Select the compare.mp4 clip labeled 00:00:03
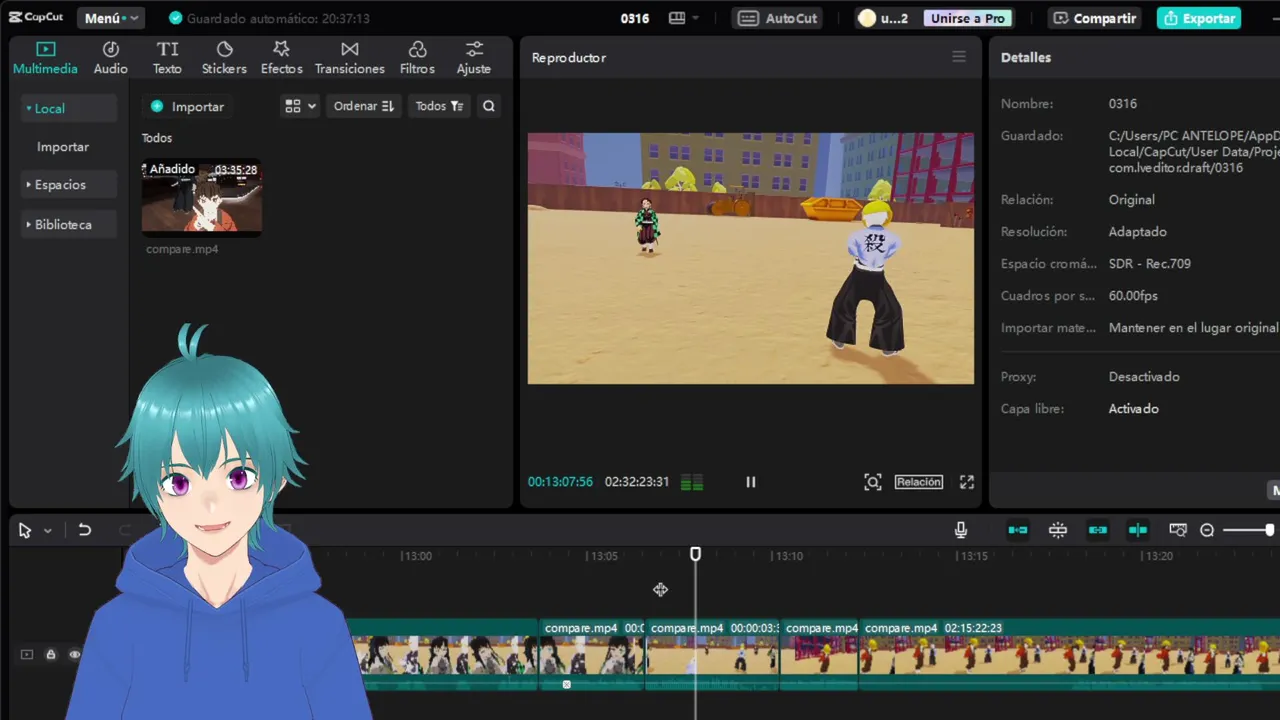This screenshot has height=720, width=1280. [x=712, y=654]
